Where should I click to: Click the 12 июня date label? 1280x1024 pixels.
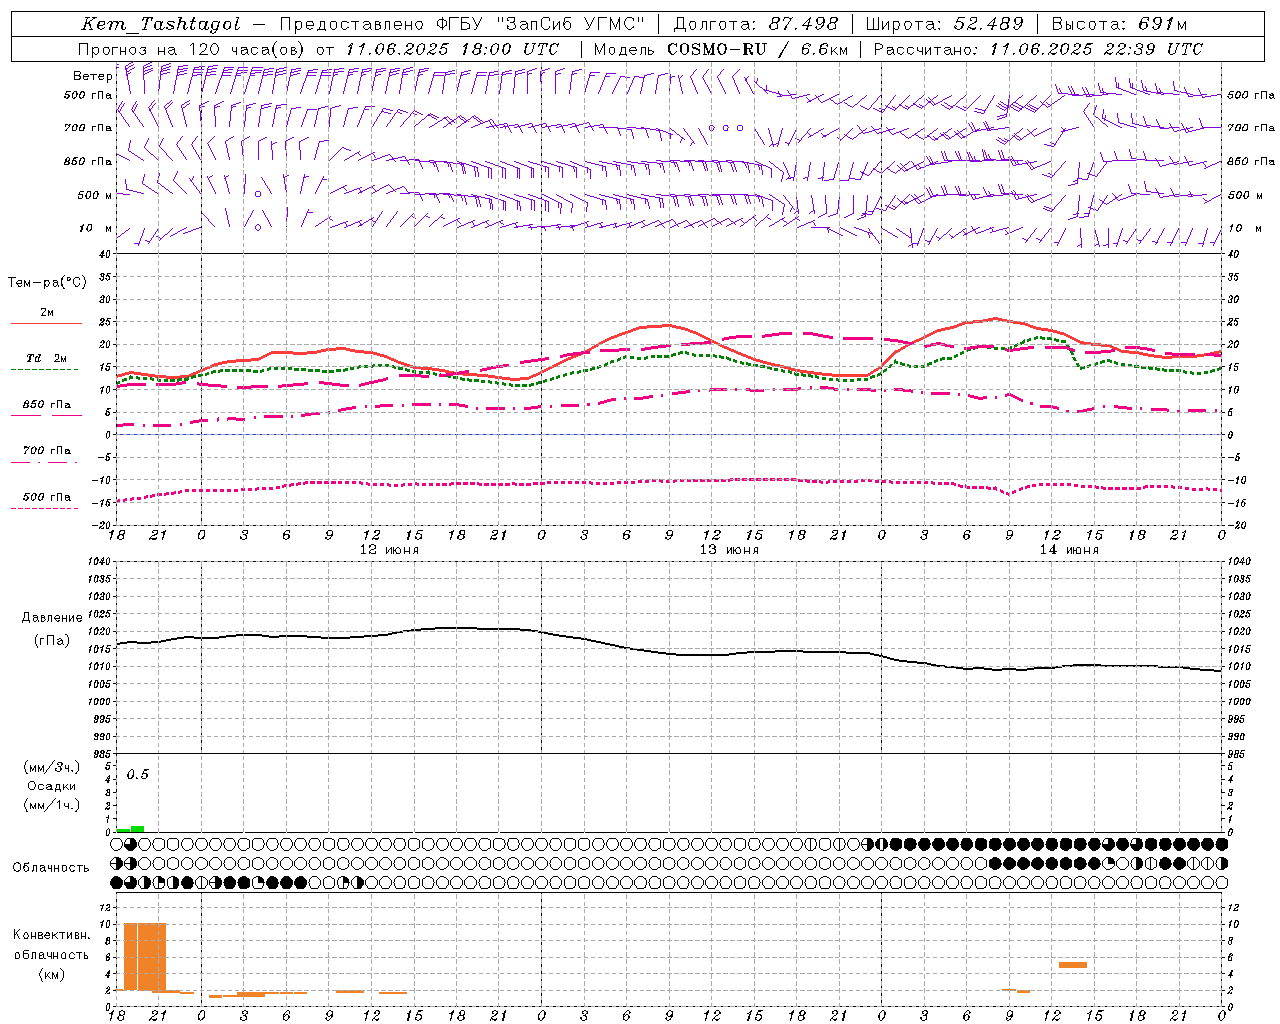pyautogui.click(x=389, y=550)
